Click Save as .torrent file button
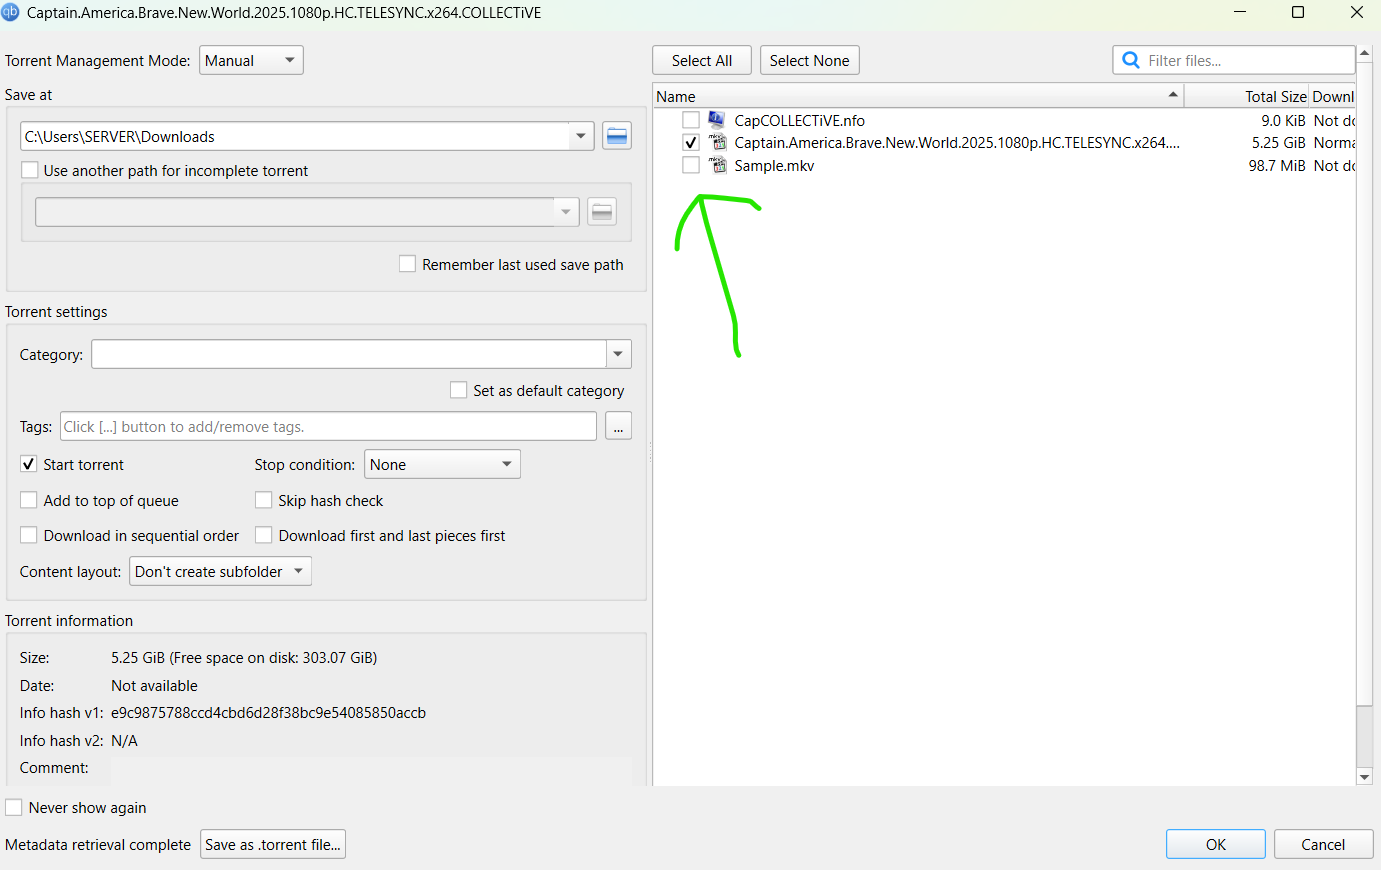 [273, 844]
